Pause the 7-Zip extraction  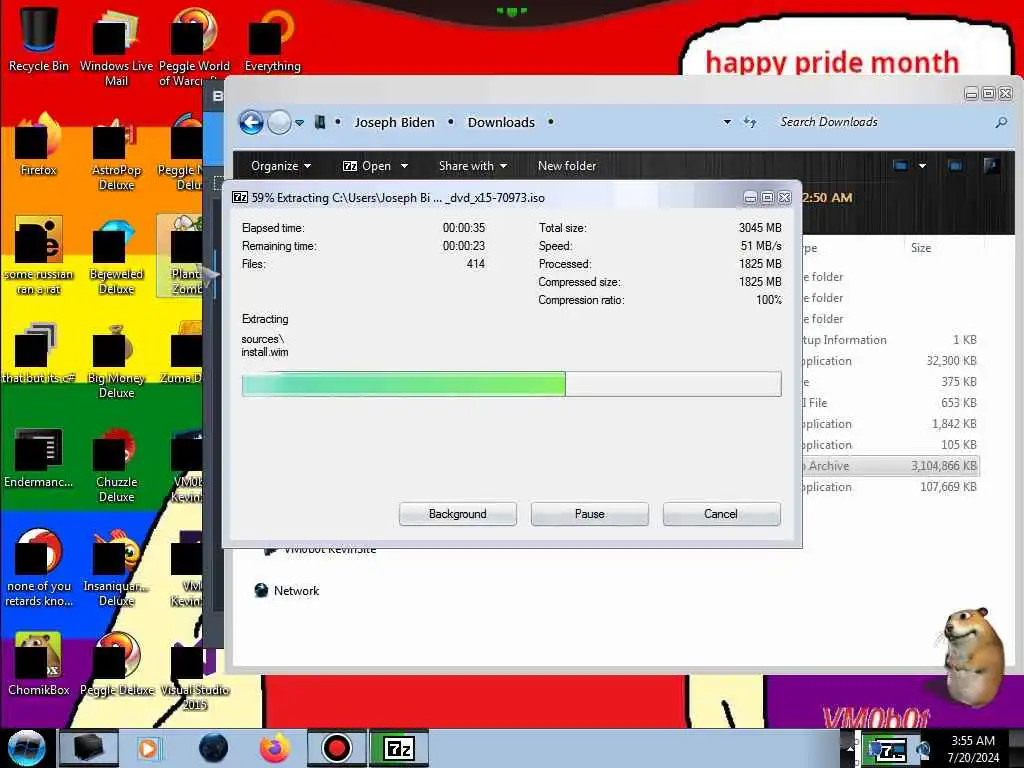point(590,514)
